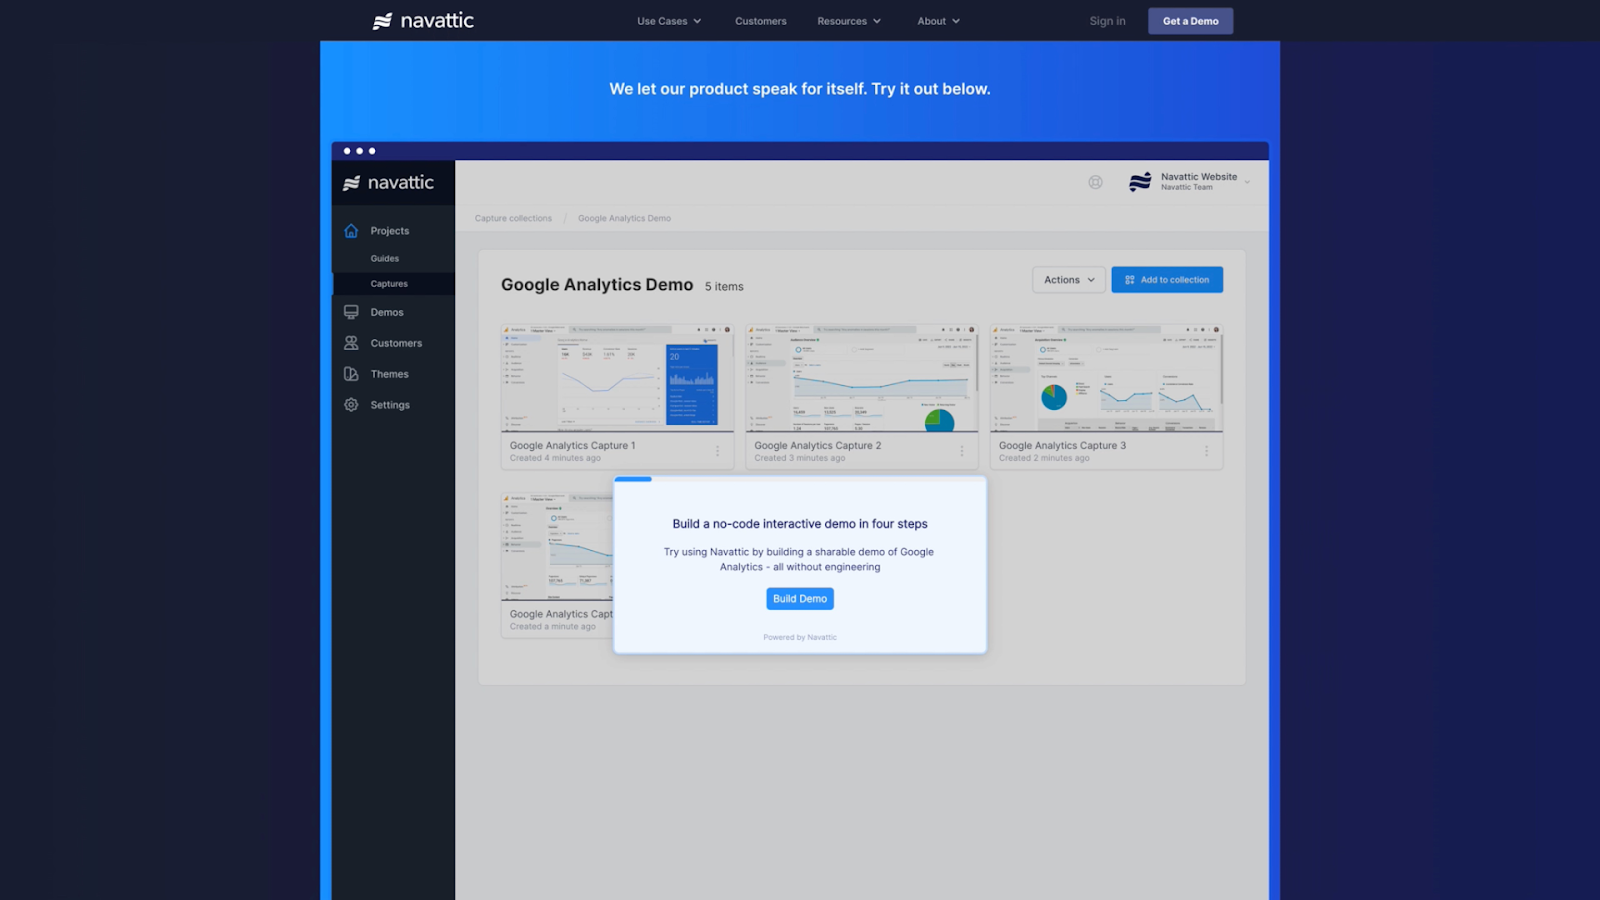1600x900 pixels.
Task: Click the Capture collections breadcrumb
Action: point(513,218)
